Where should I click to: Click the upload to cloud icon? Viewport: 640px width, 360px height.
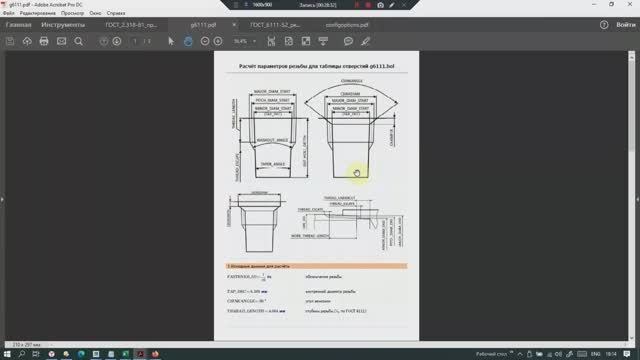27,41
